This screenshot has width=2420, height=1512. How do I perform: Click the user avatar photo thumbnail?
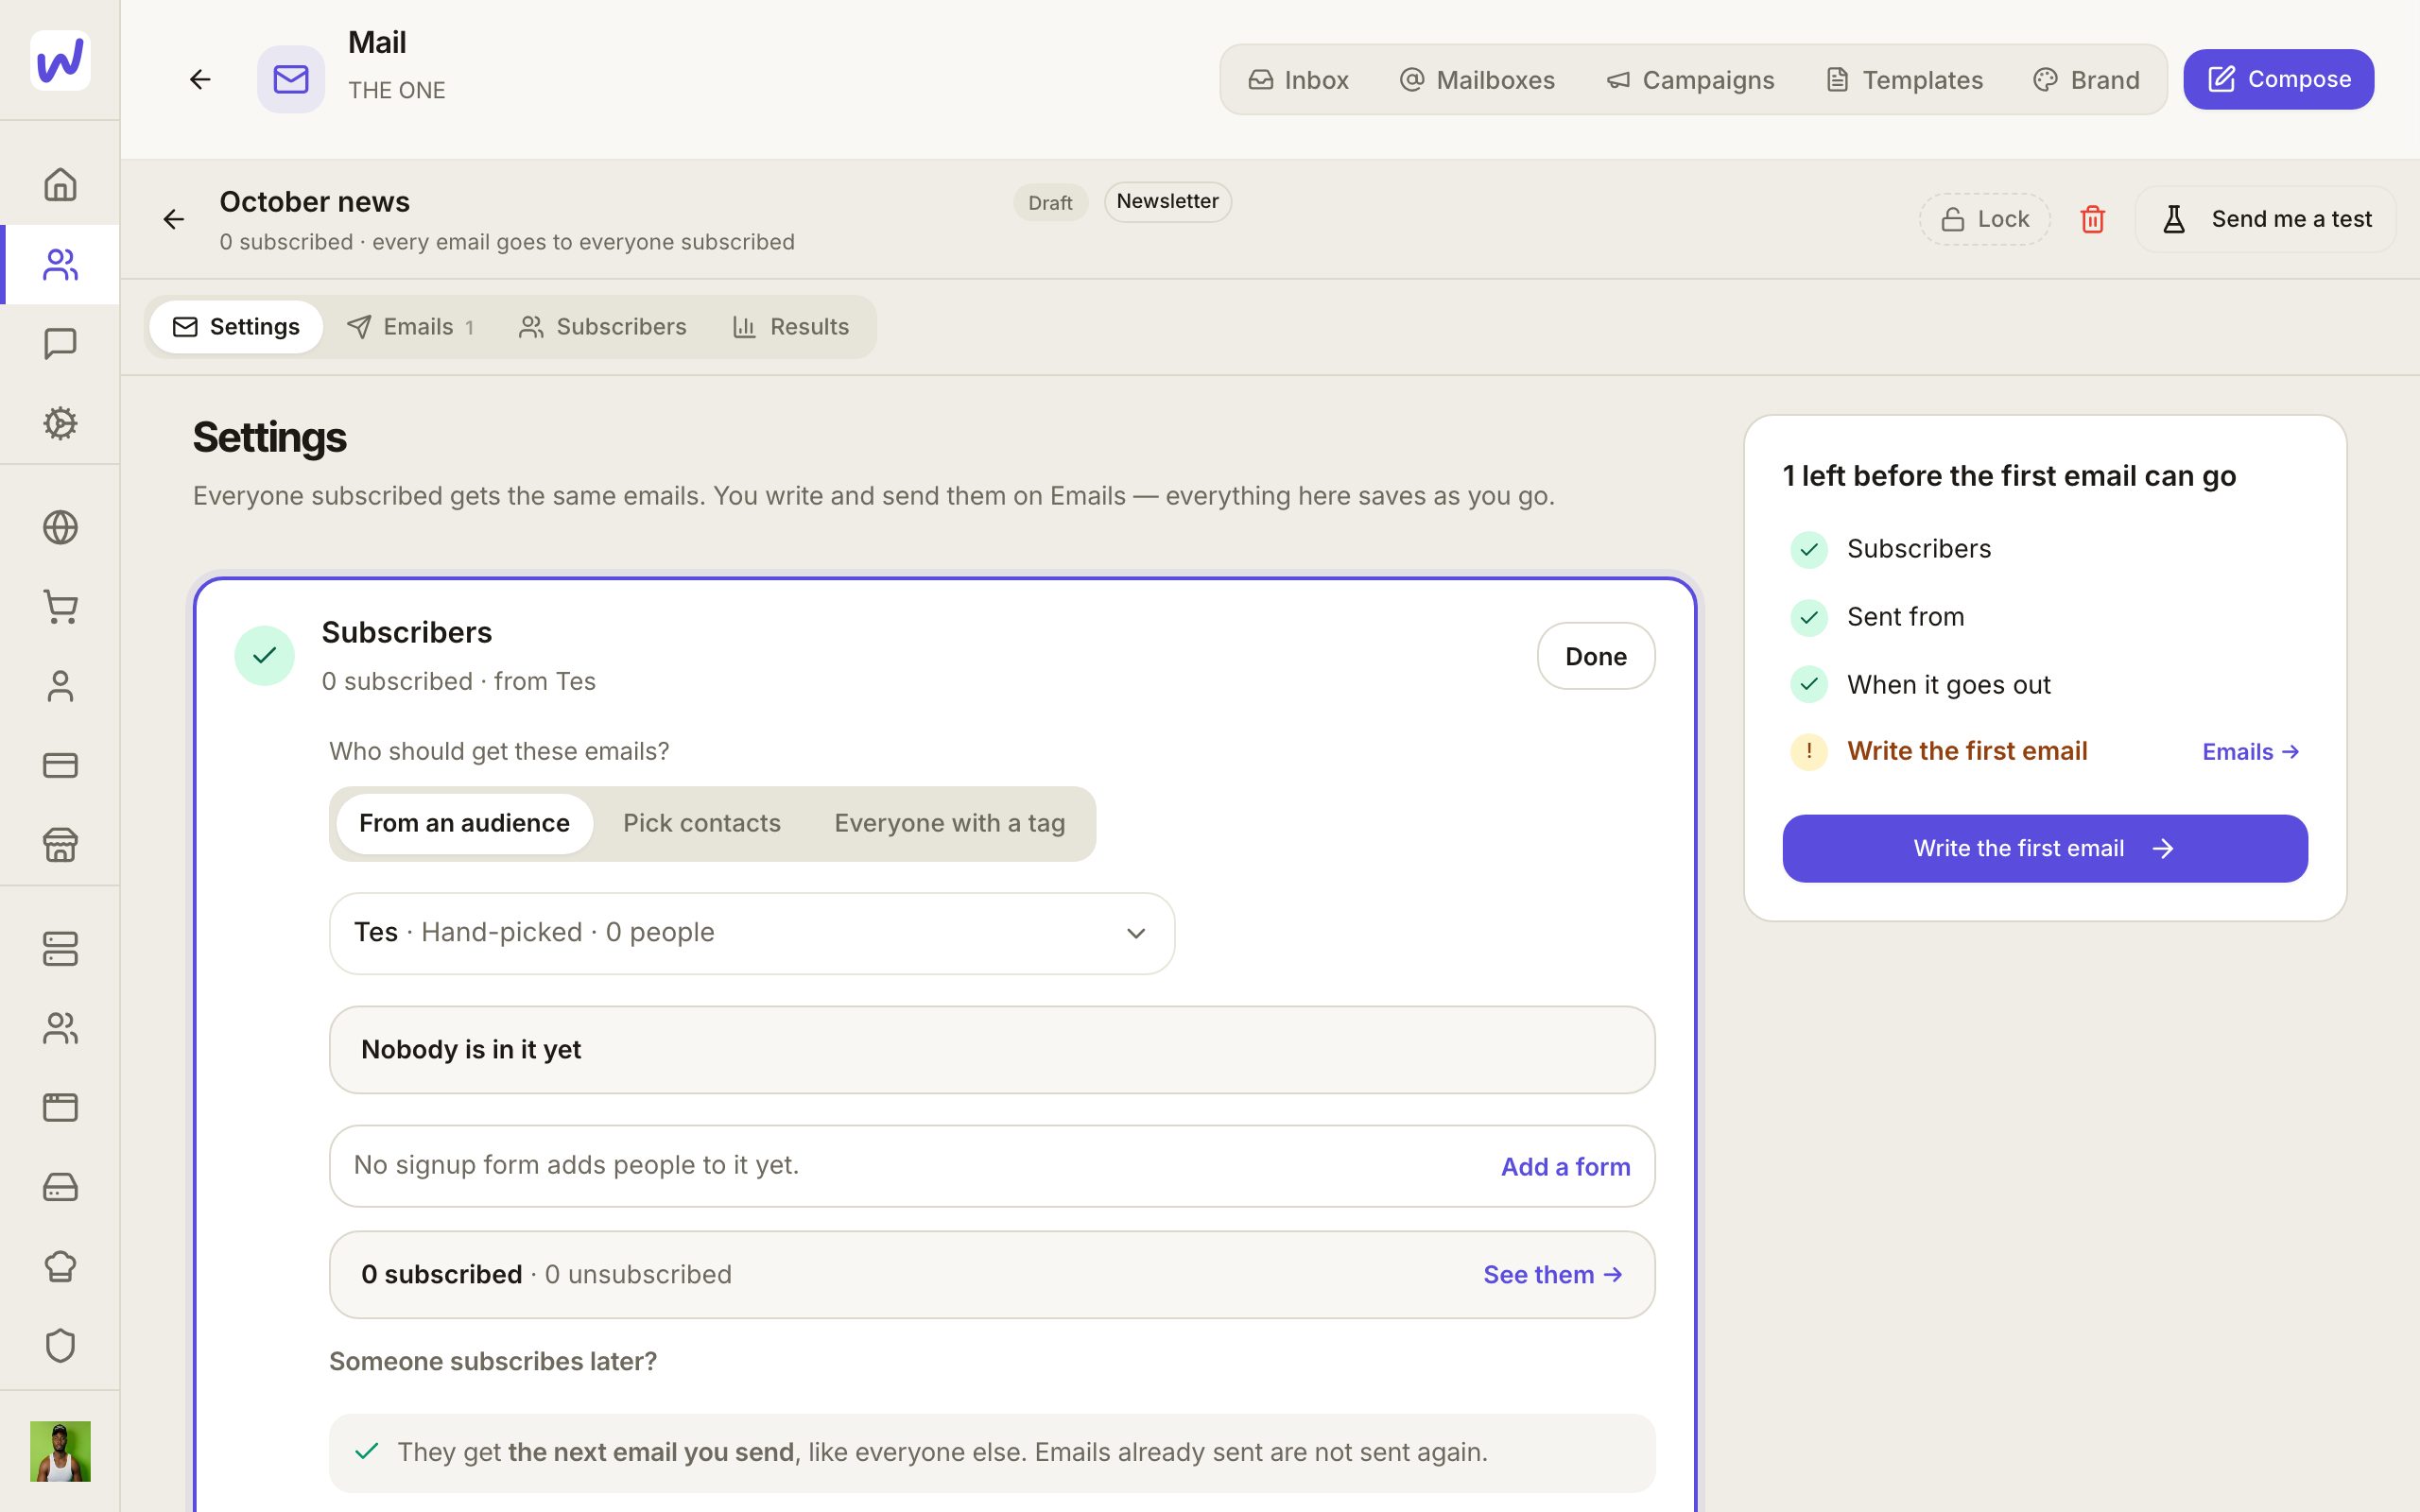[x=60, y=1451]
